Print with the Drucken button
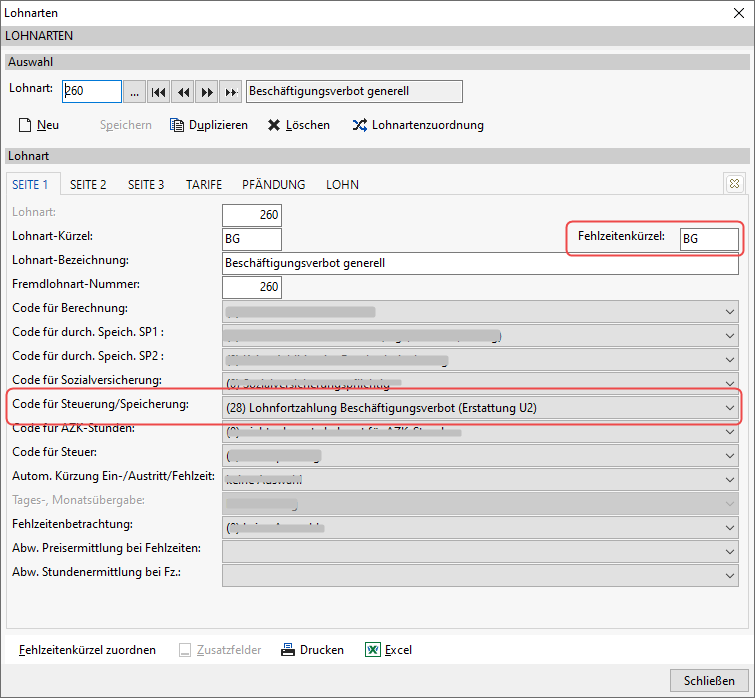The image size is (755, 698). 312,650
